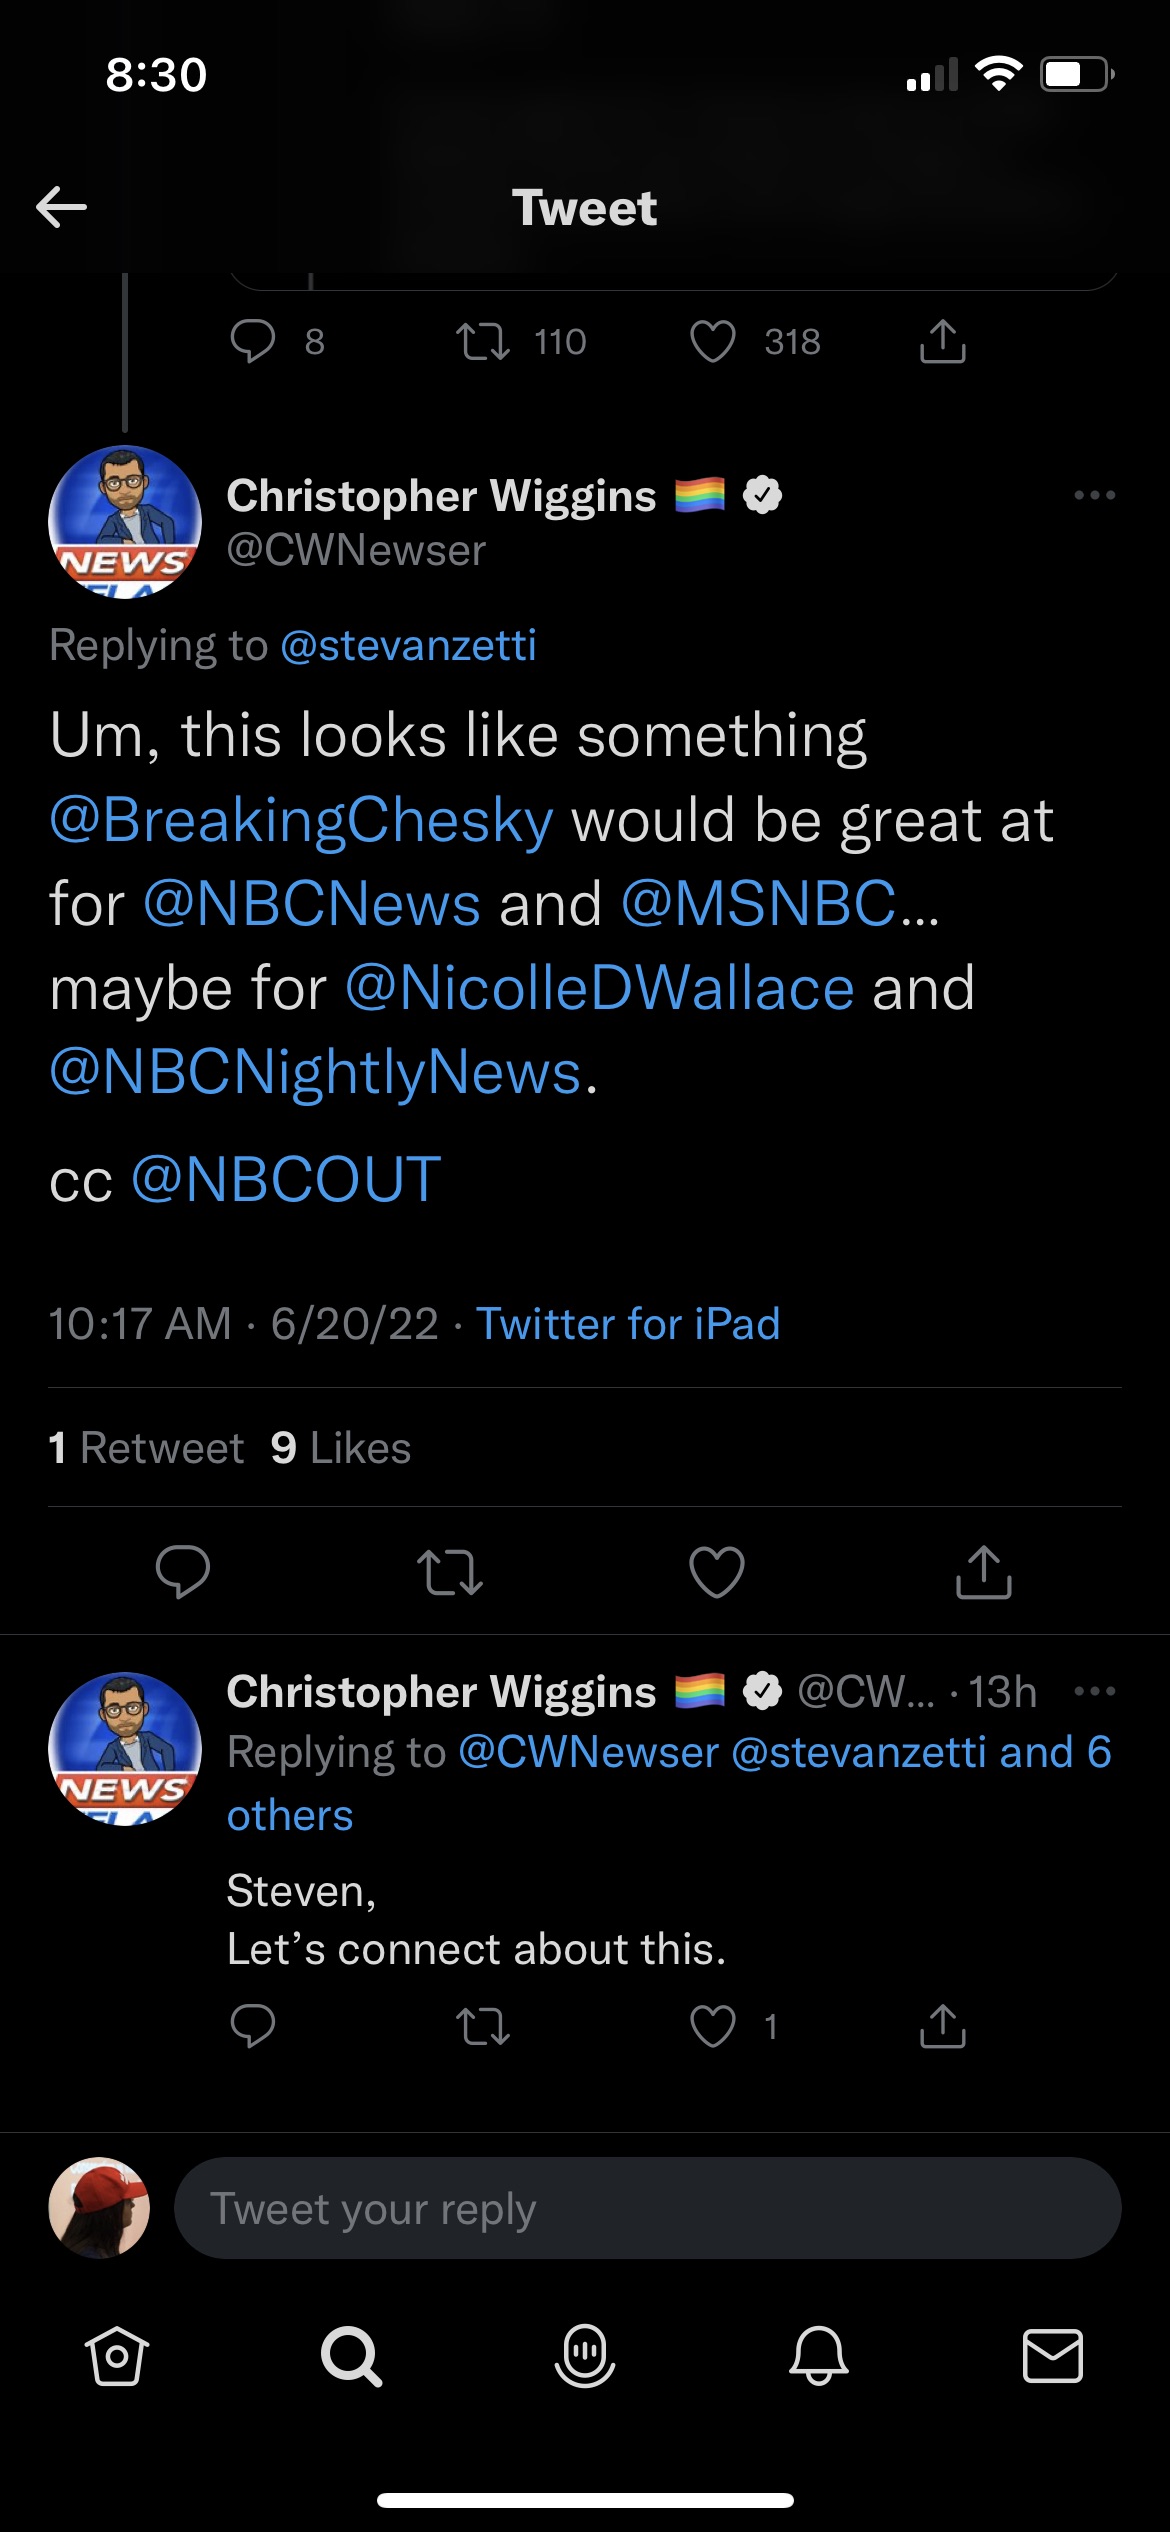Open the Twitter for iPad link
This screenshot has height=2532, width=1170.
point(627,1324)
